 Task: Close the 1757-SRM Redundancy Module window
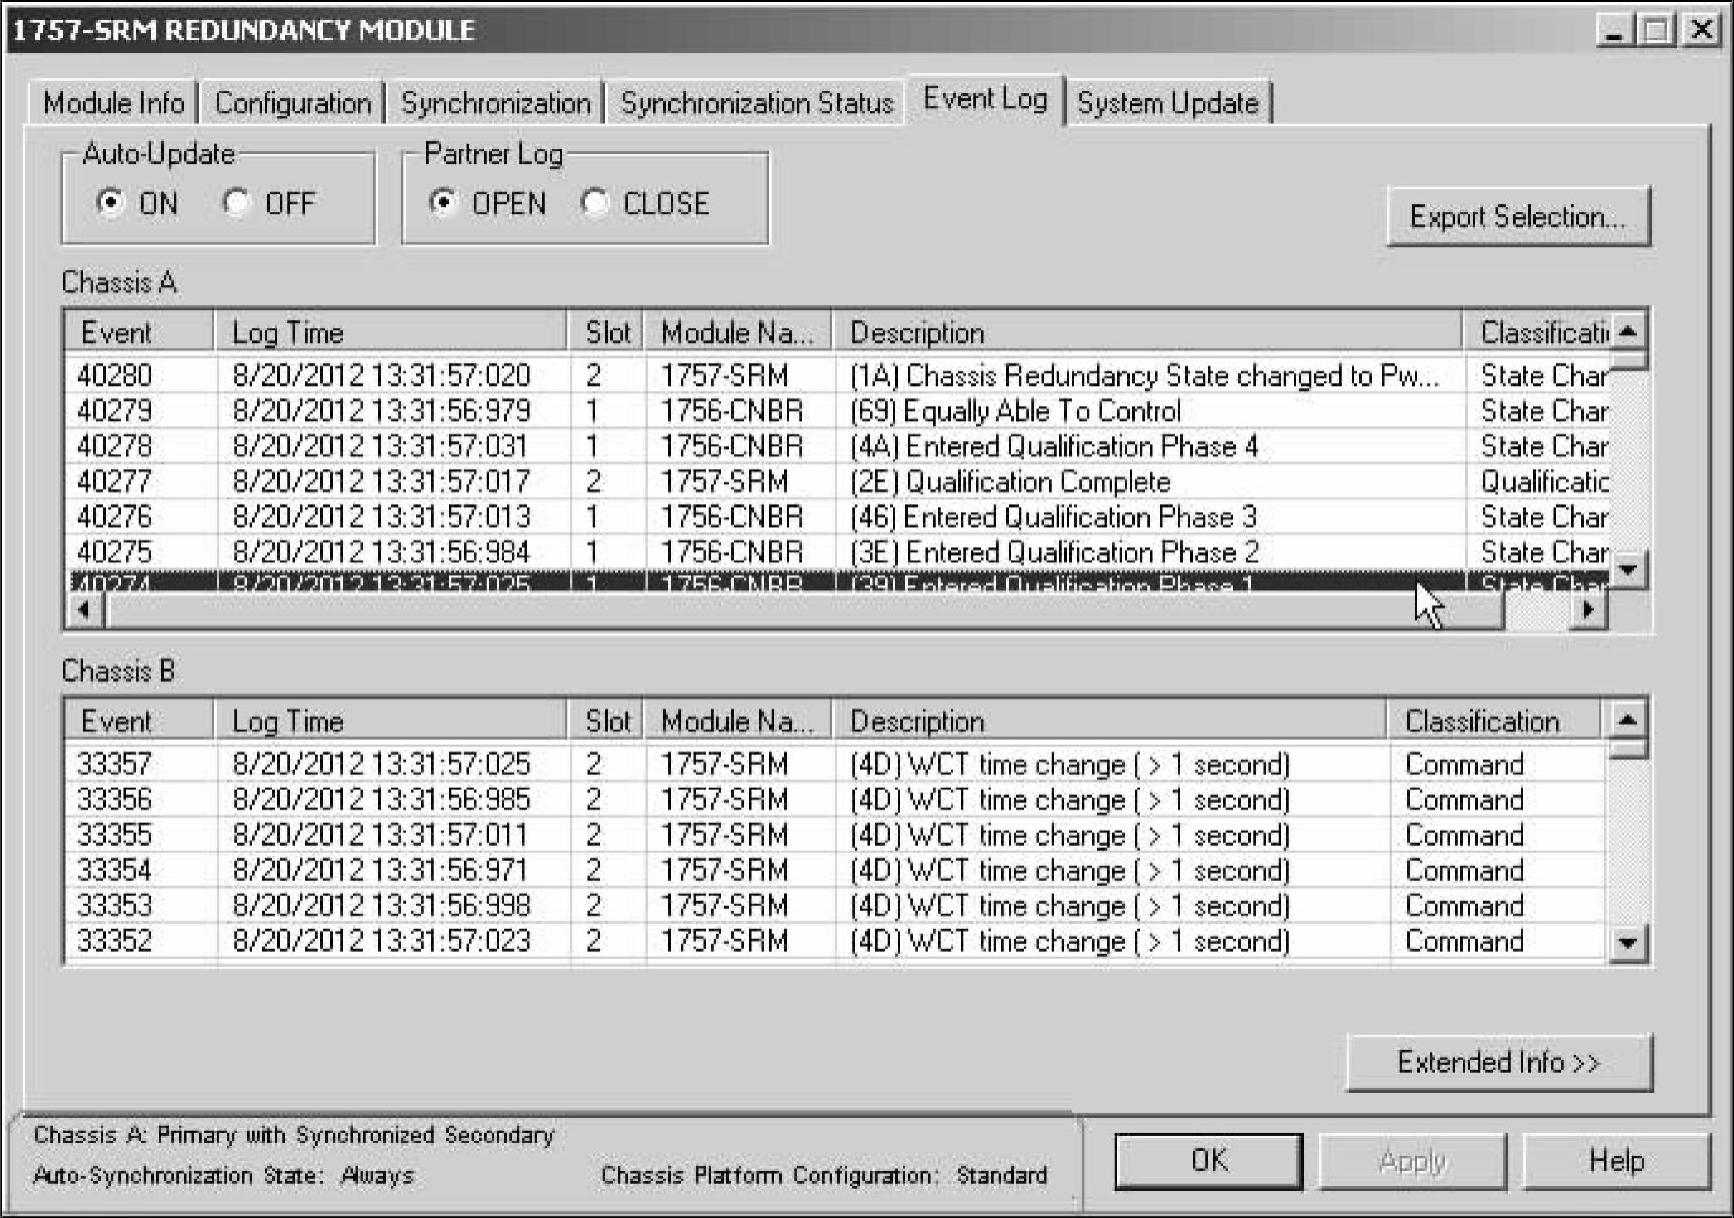[1700, 30]
